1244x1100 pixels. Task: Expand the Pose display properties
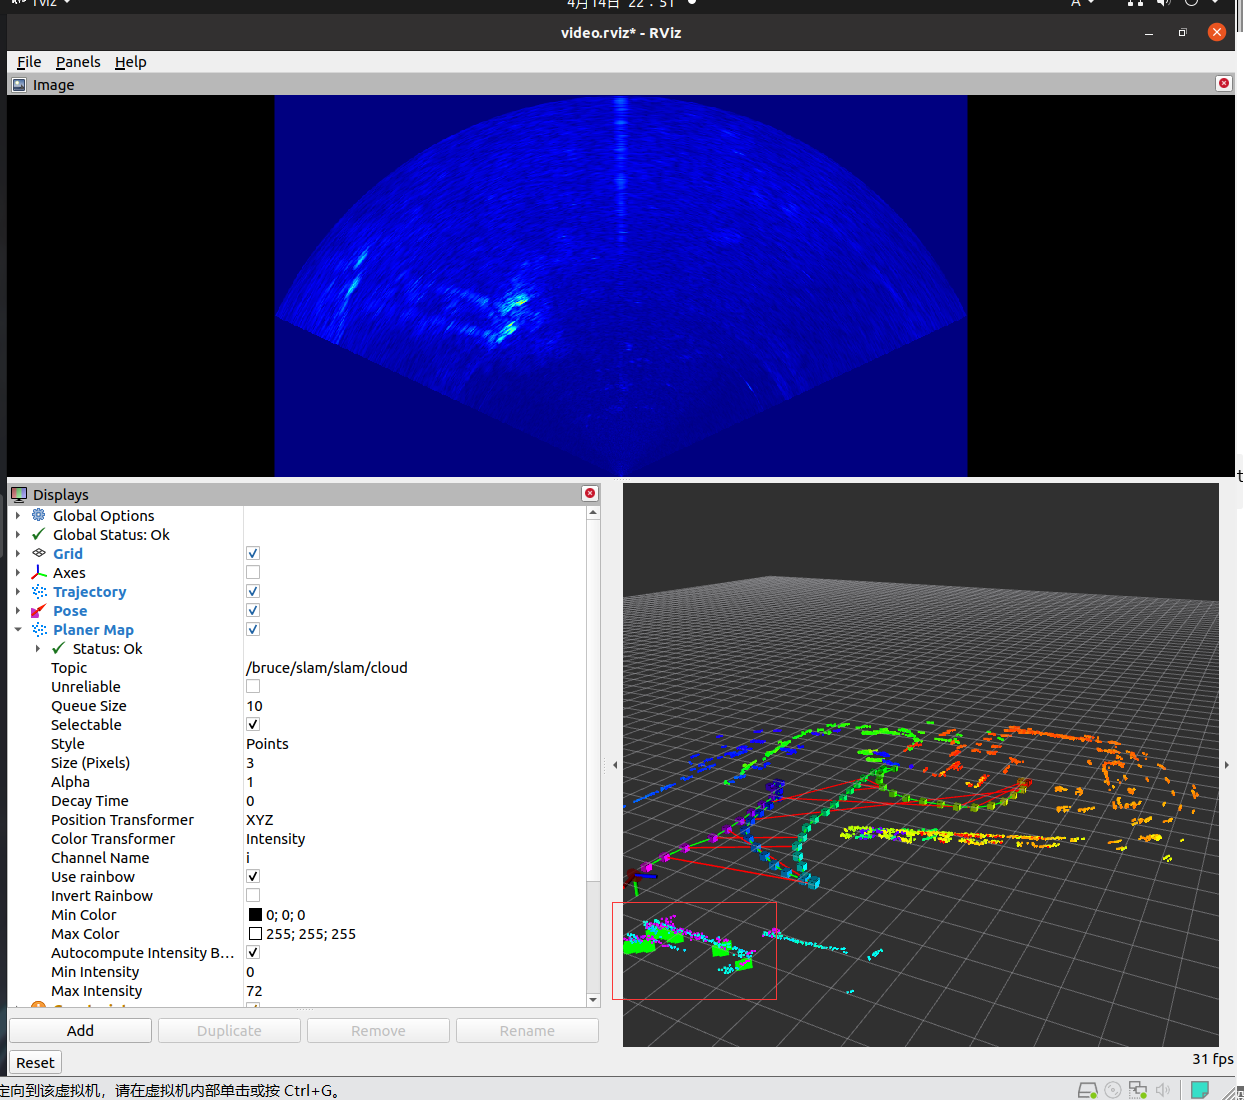coord(18,610)
